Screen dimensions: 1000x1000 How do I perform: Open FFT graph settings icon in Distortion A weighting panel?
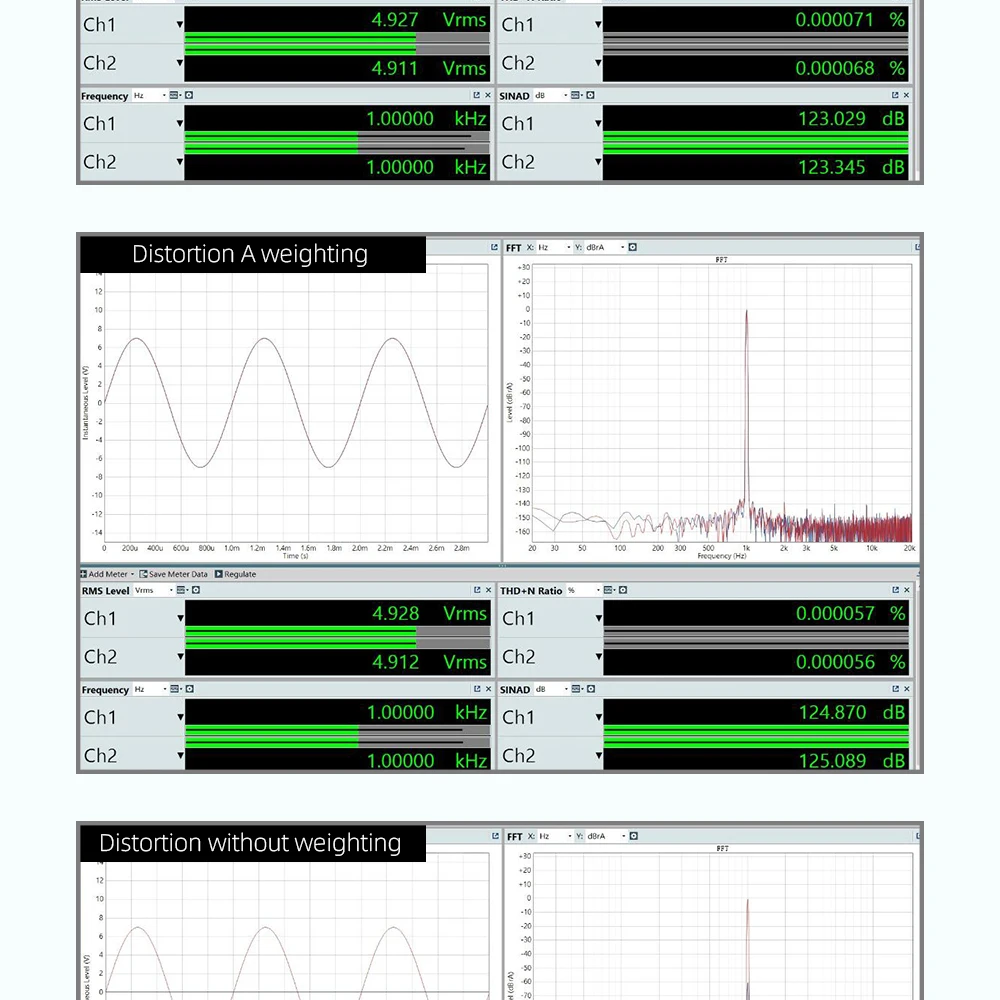tap(633, 247)
